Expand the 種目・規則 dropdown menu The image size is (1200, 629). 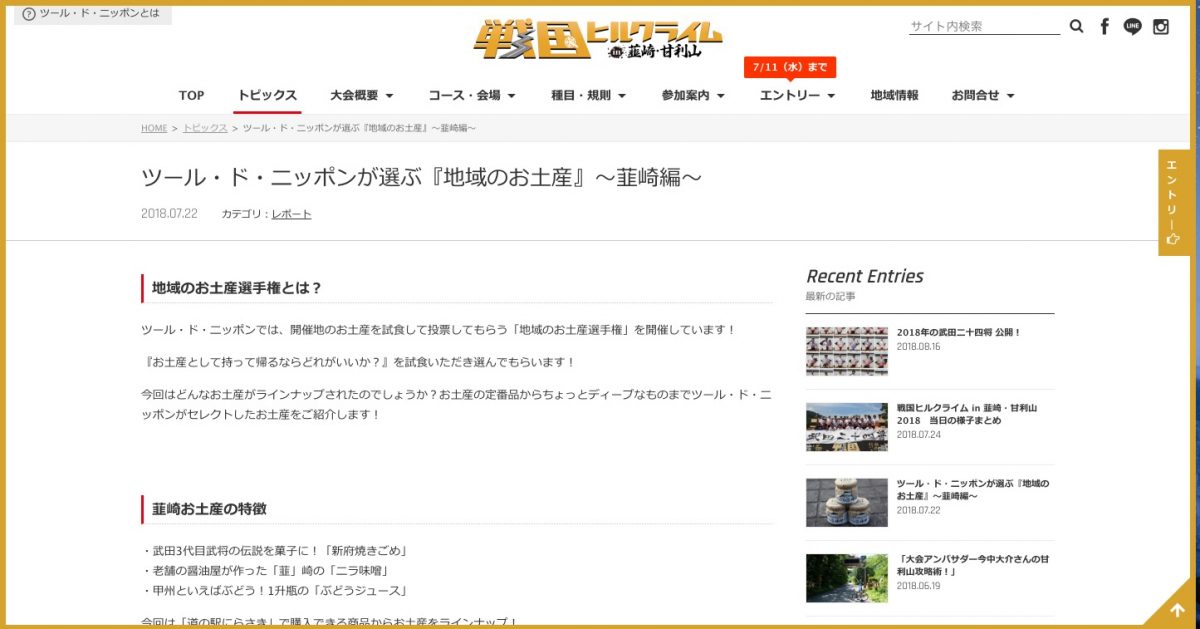588,96
